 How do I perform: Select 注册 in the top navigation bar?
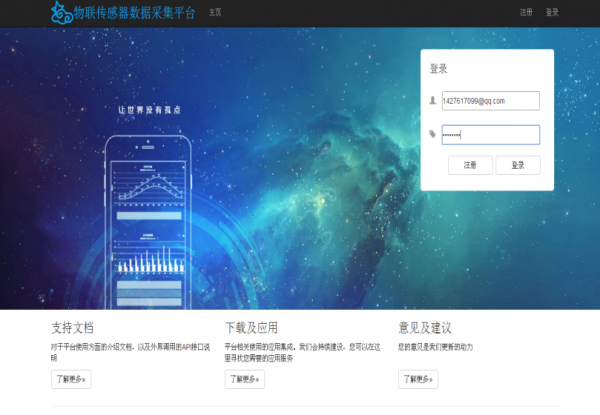[x=526, y=13]
